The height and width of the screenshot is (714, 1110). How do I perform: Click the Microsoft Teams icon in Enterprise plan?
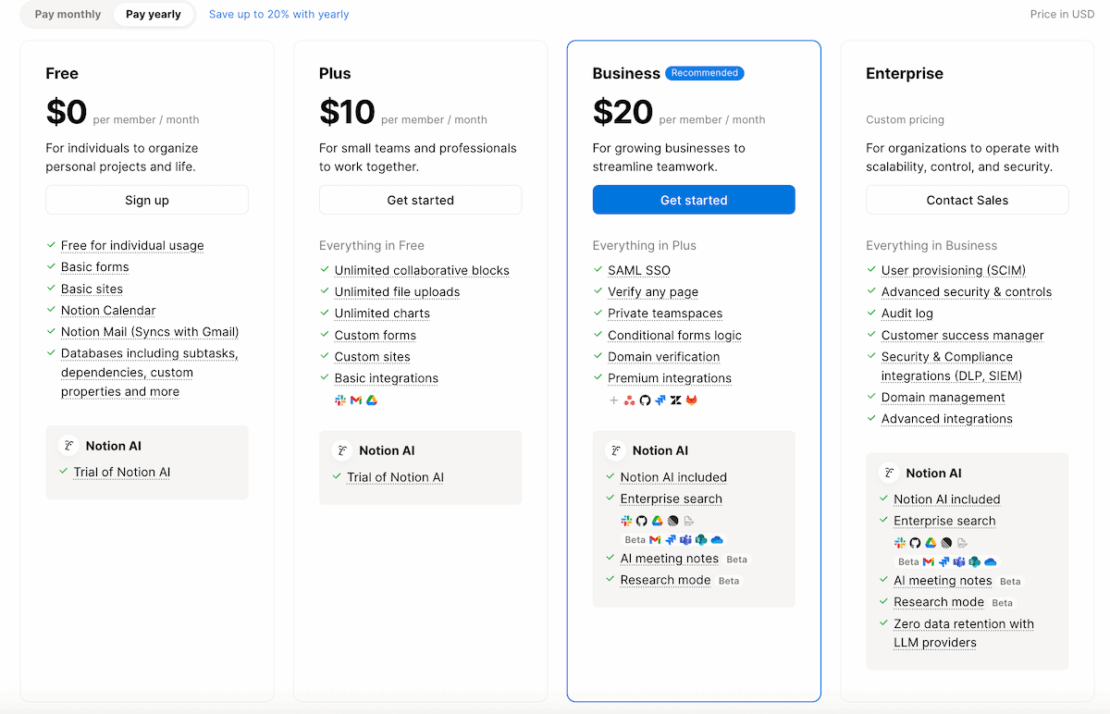960,561
